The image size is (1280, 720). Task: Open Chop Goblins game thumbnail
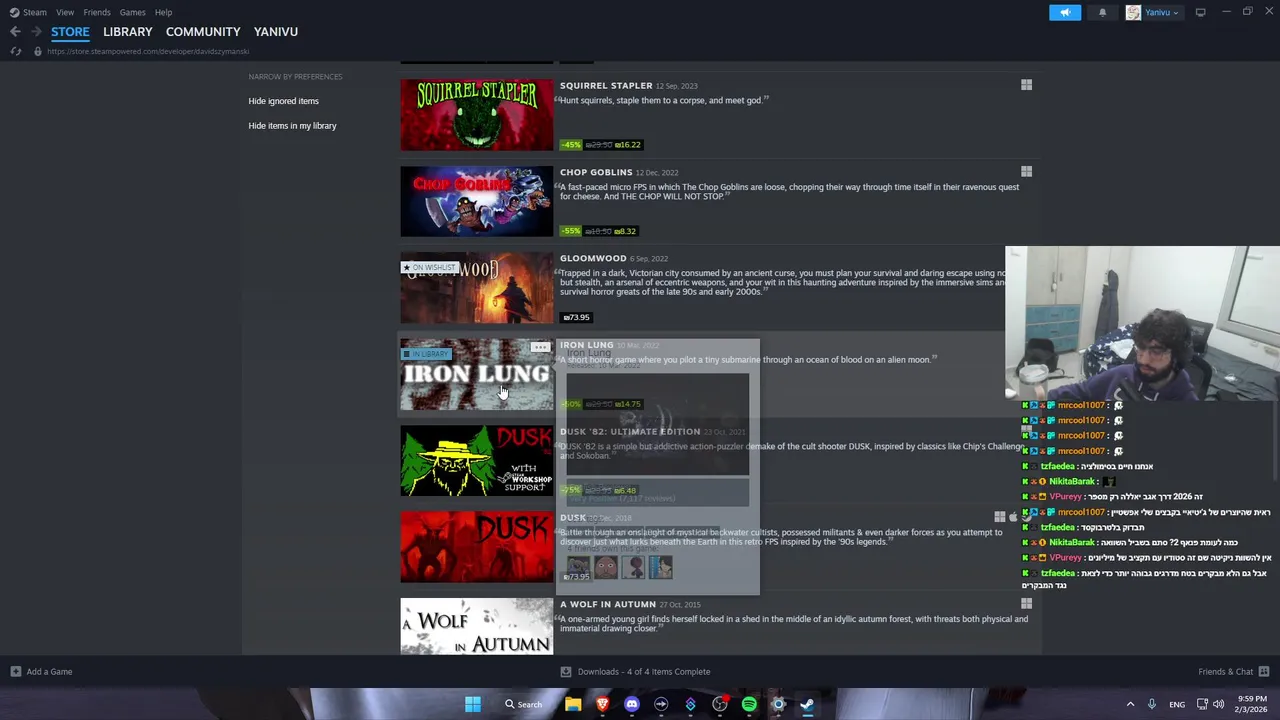click(x=477, y=202)
